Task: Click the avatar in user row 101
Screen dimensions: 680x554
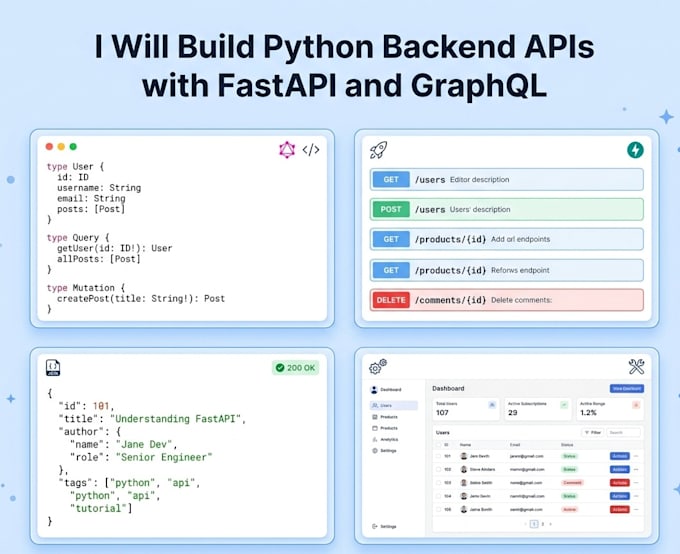Action: 464,456
